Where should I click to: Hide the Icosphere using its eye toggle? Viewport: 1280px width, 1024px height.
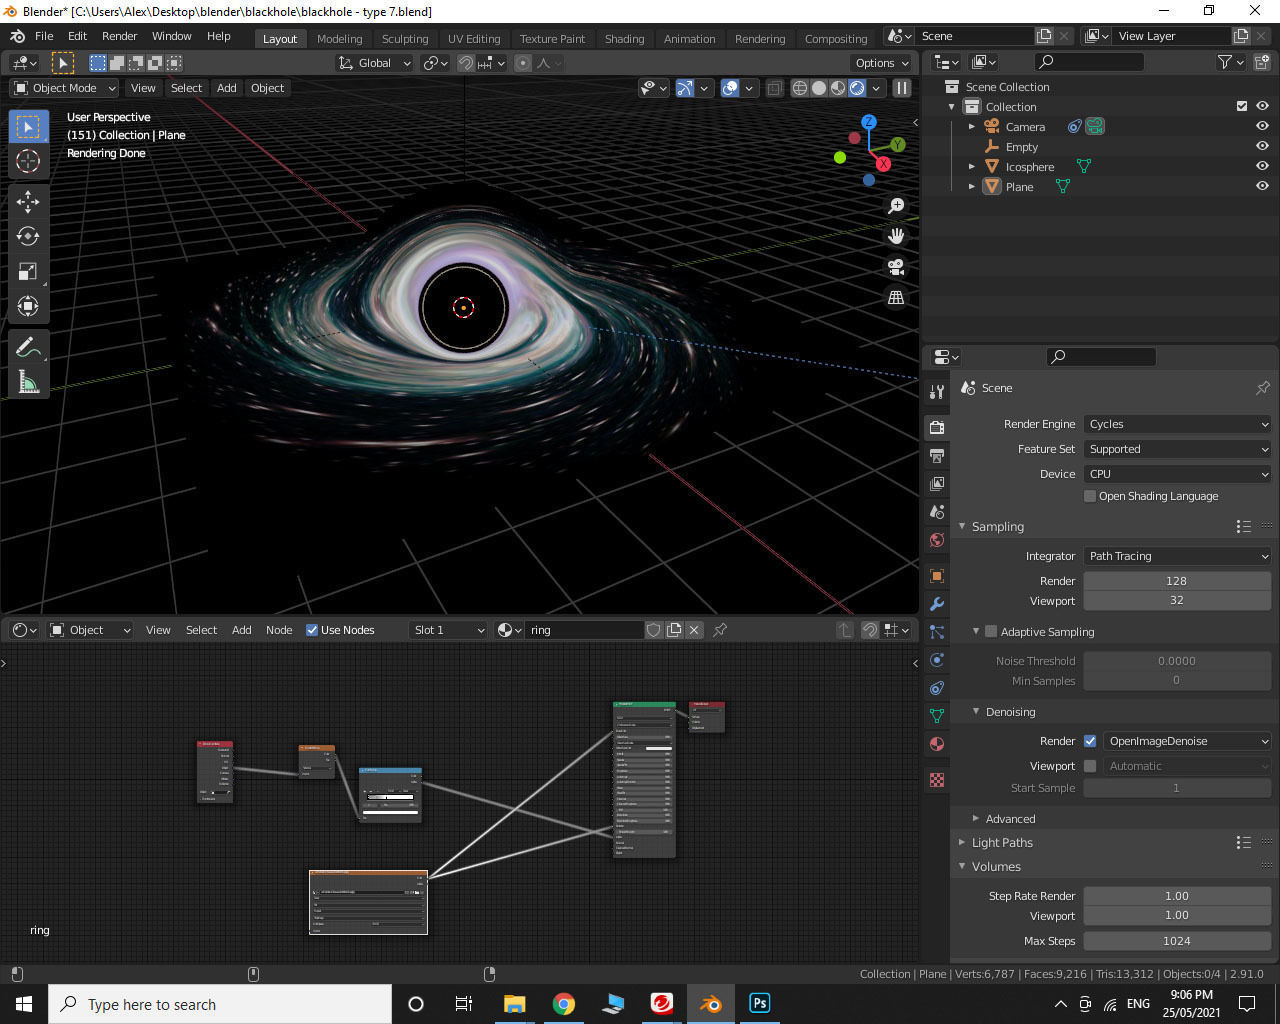(1261, 166)
